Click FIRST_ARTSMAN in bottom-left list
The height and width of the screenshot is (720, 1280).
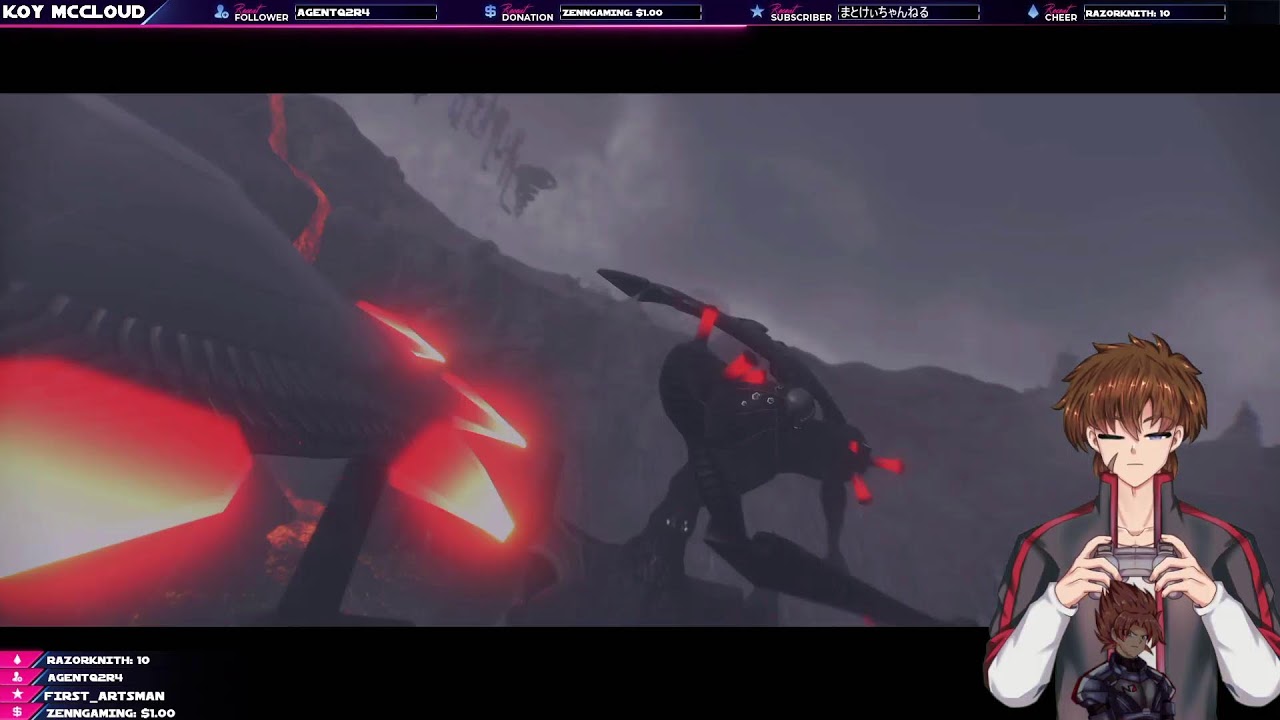coord(104,696)
